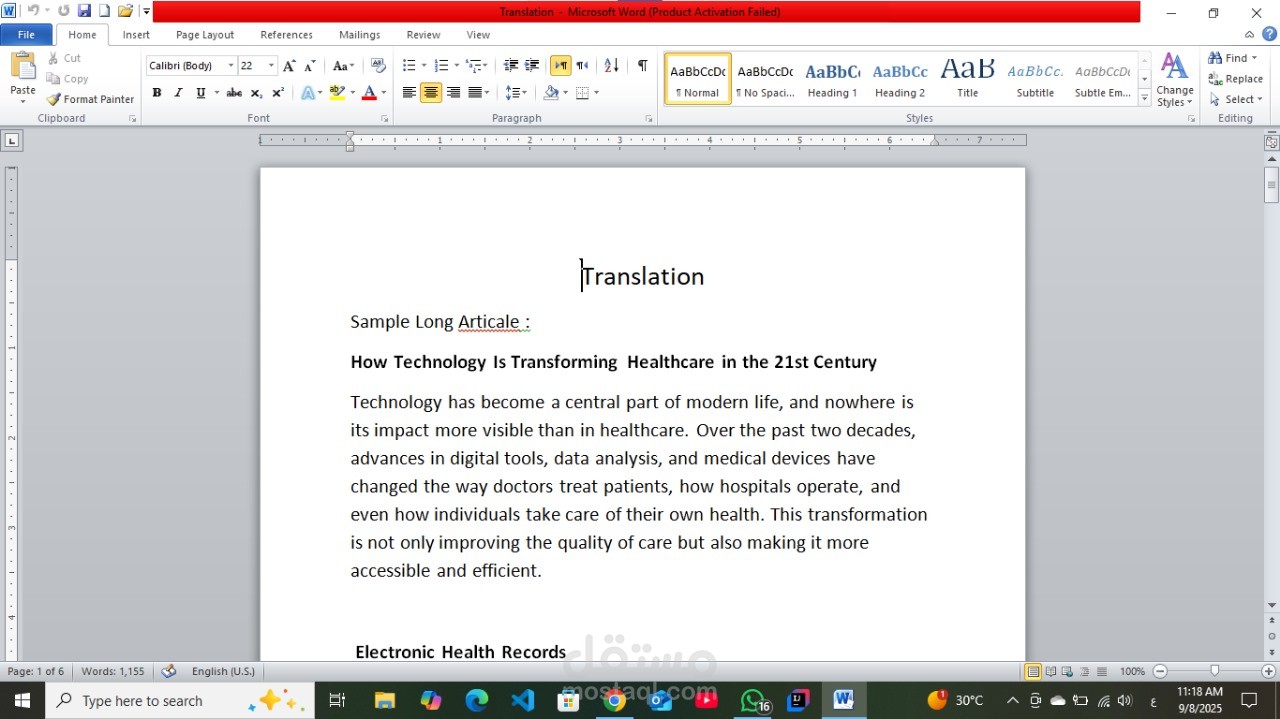This screenshot has width=1280, height=719.
Task: Toggle left-to-right text direction
Action: 560,65
